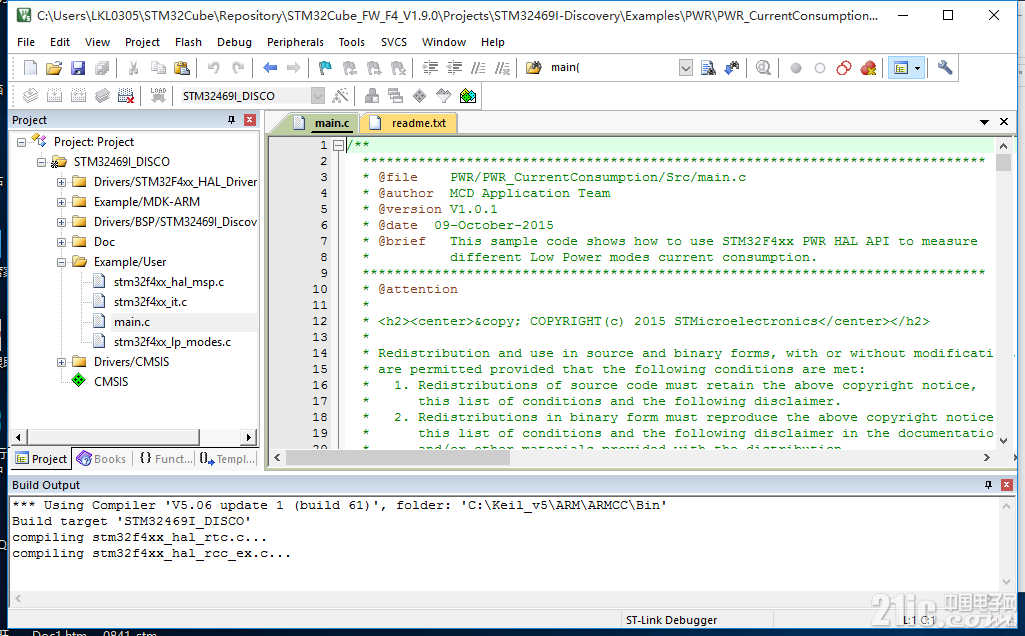This screenshot has width=1025, height=636.
Task: Kill all breakpoints with red X icon
Action: coord(868,68)
